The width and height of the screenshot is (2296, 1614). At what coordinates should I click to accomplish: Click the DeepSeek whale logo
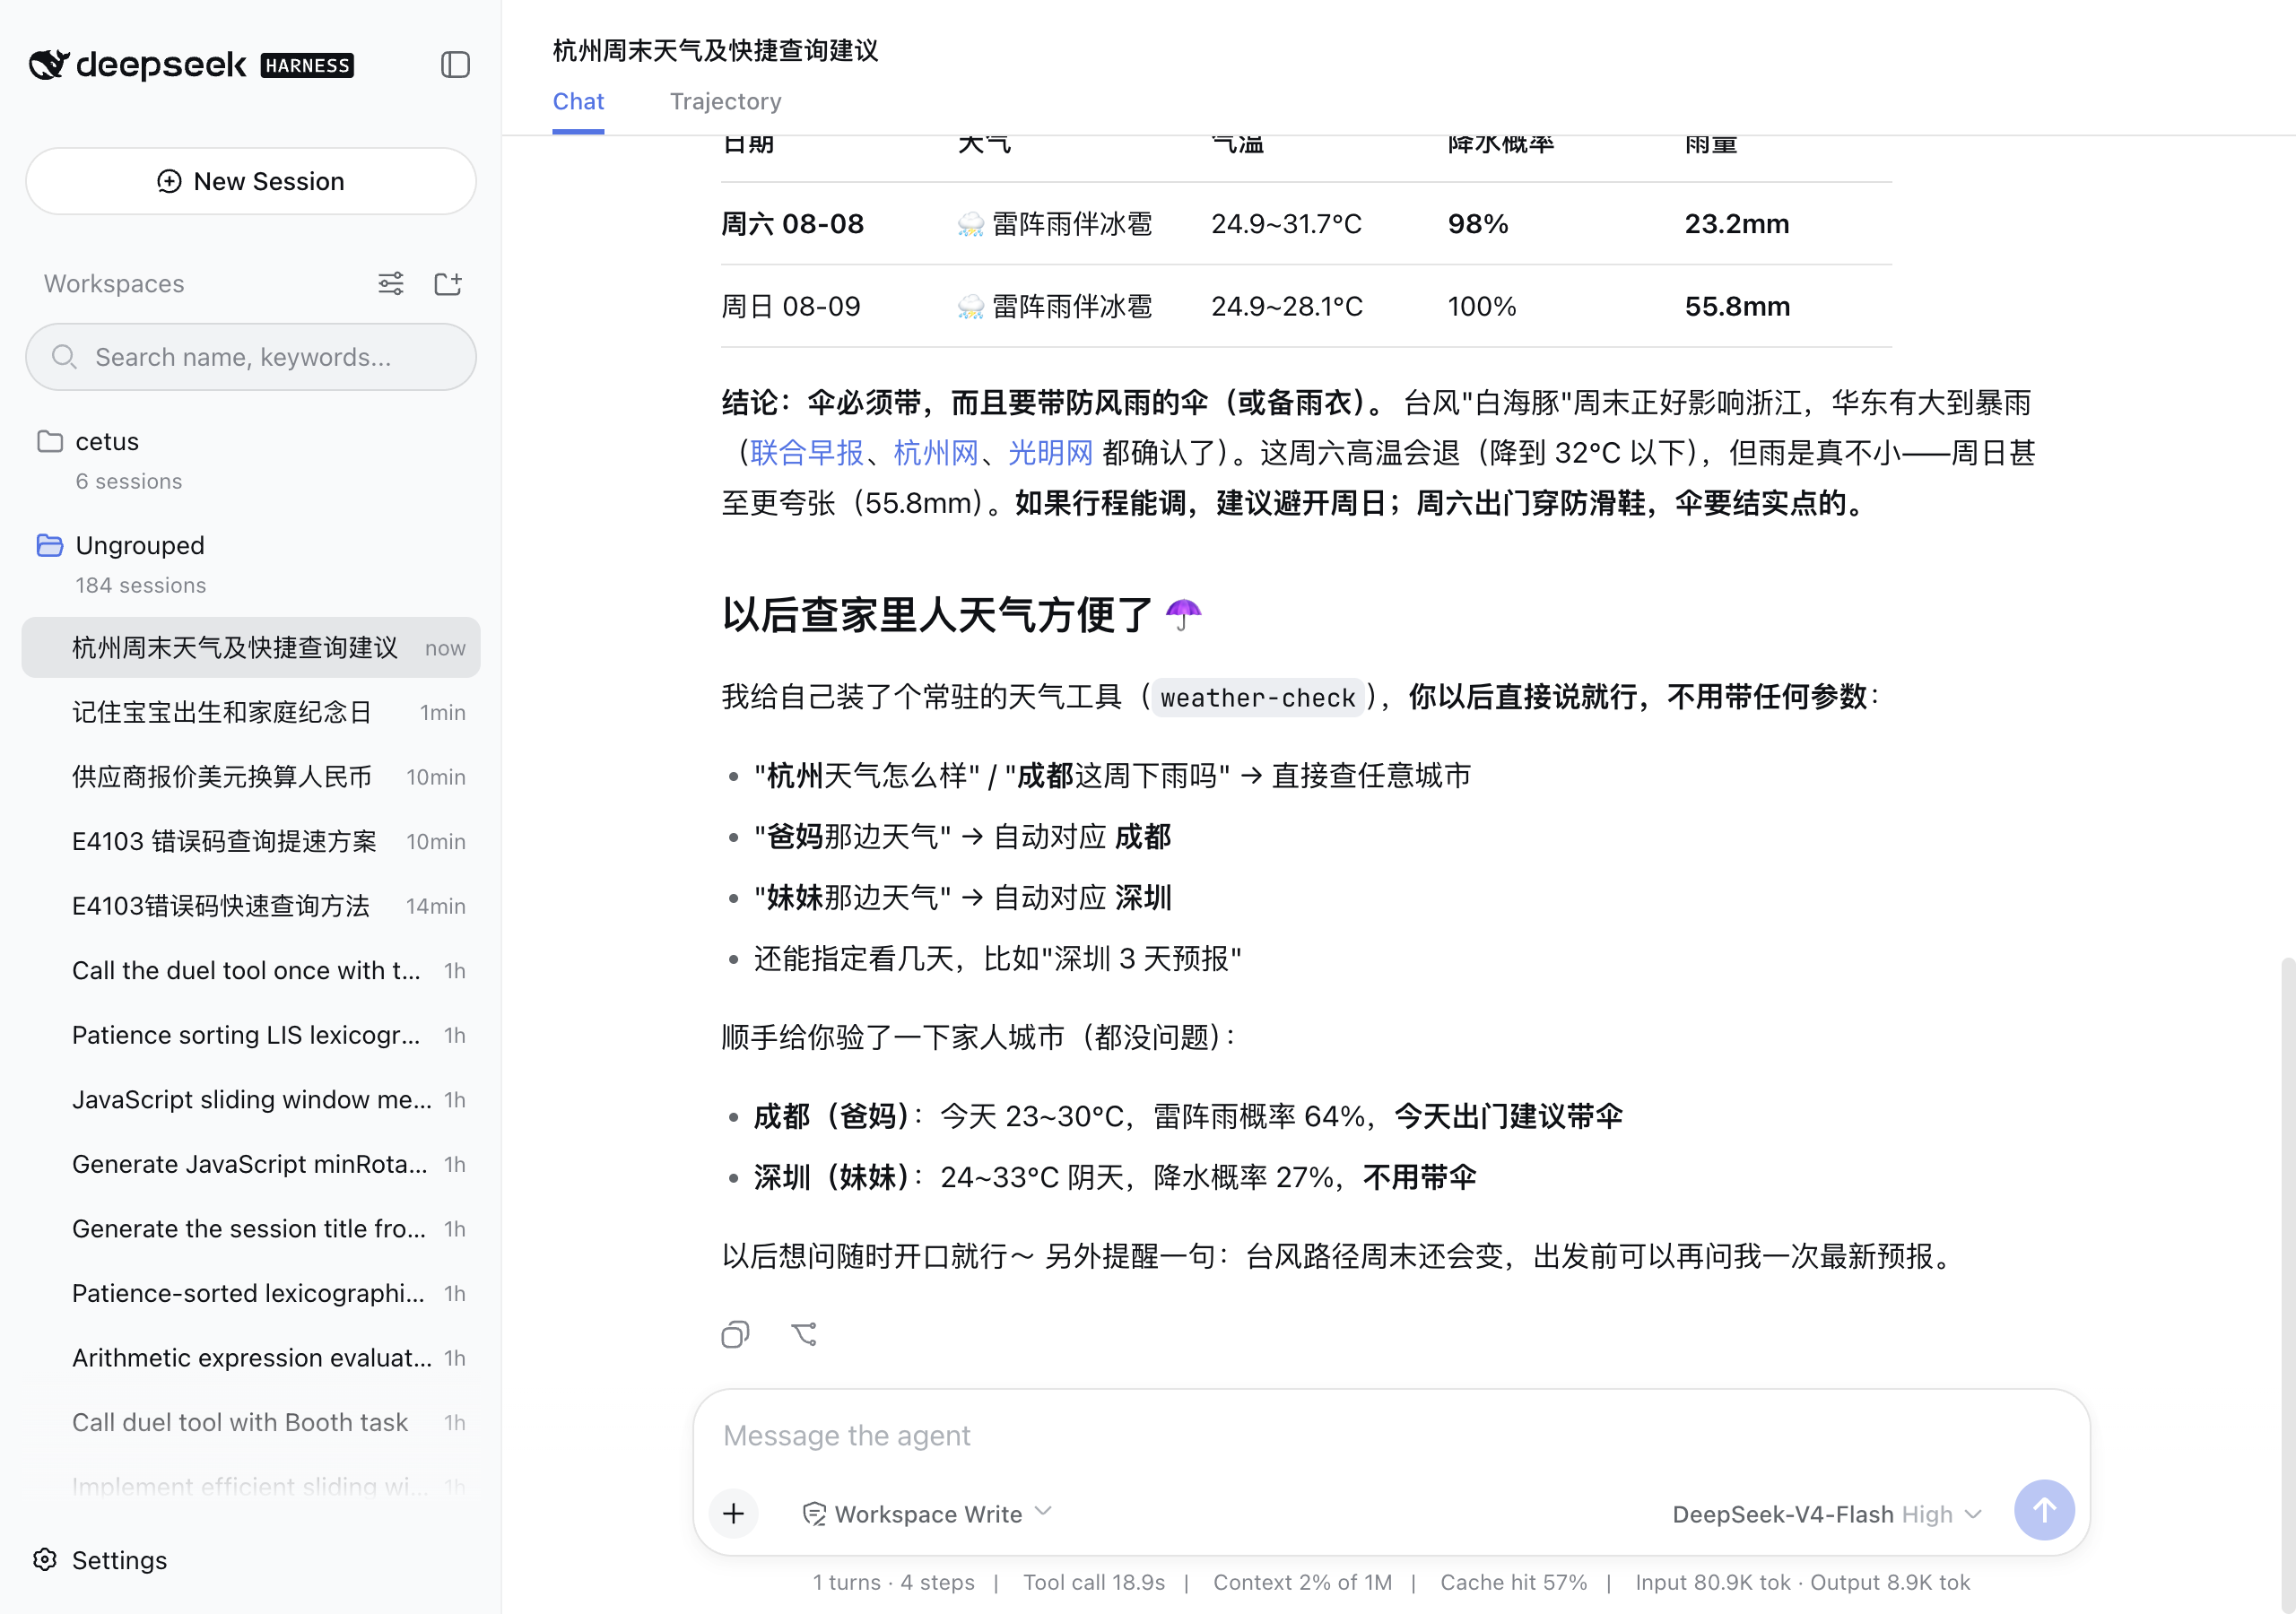pyautogui.click(x=49, y=65)
